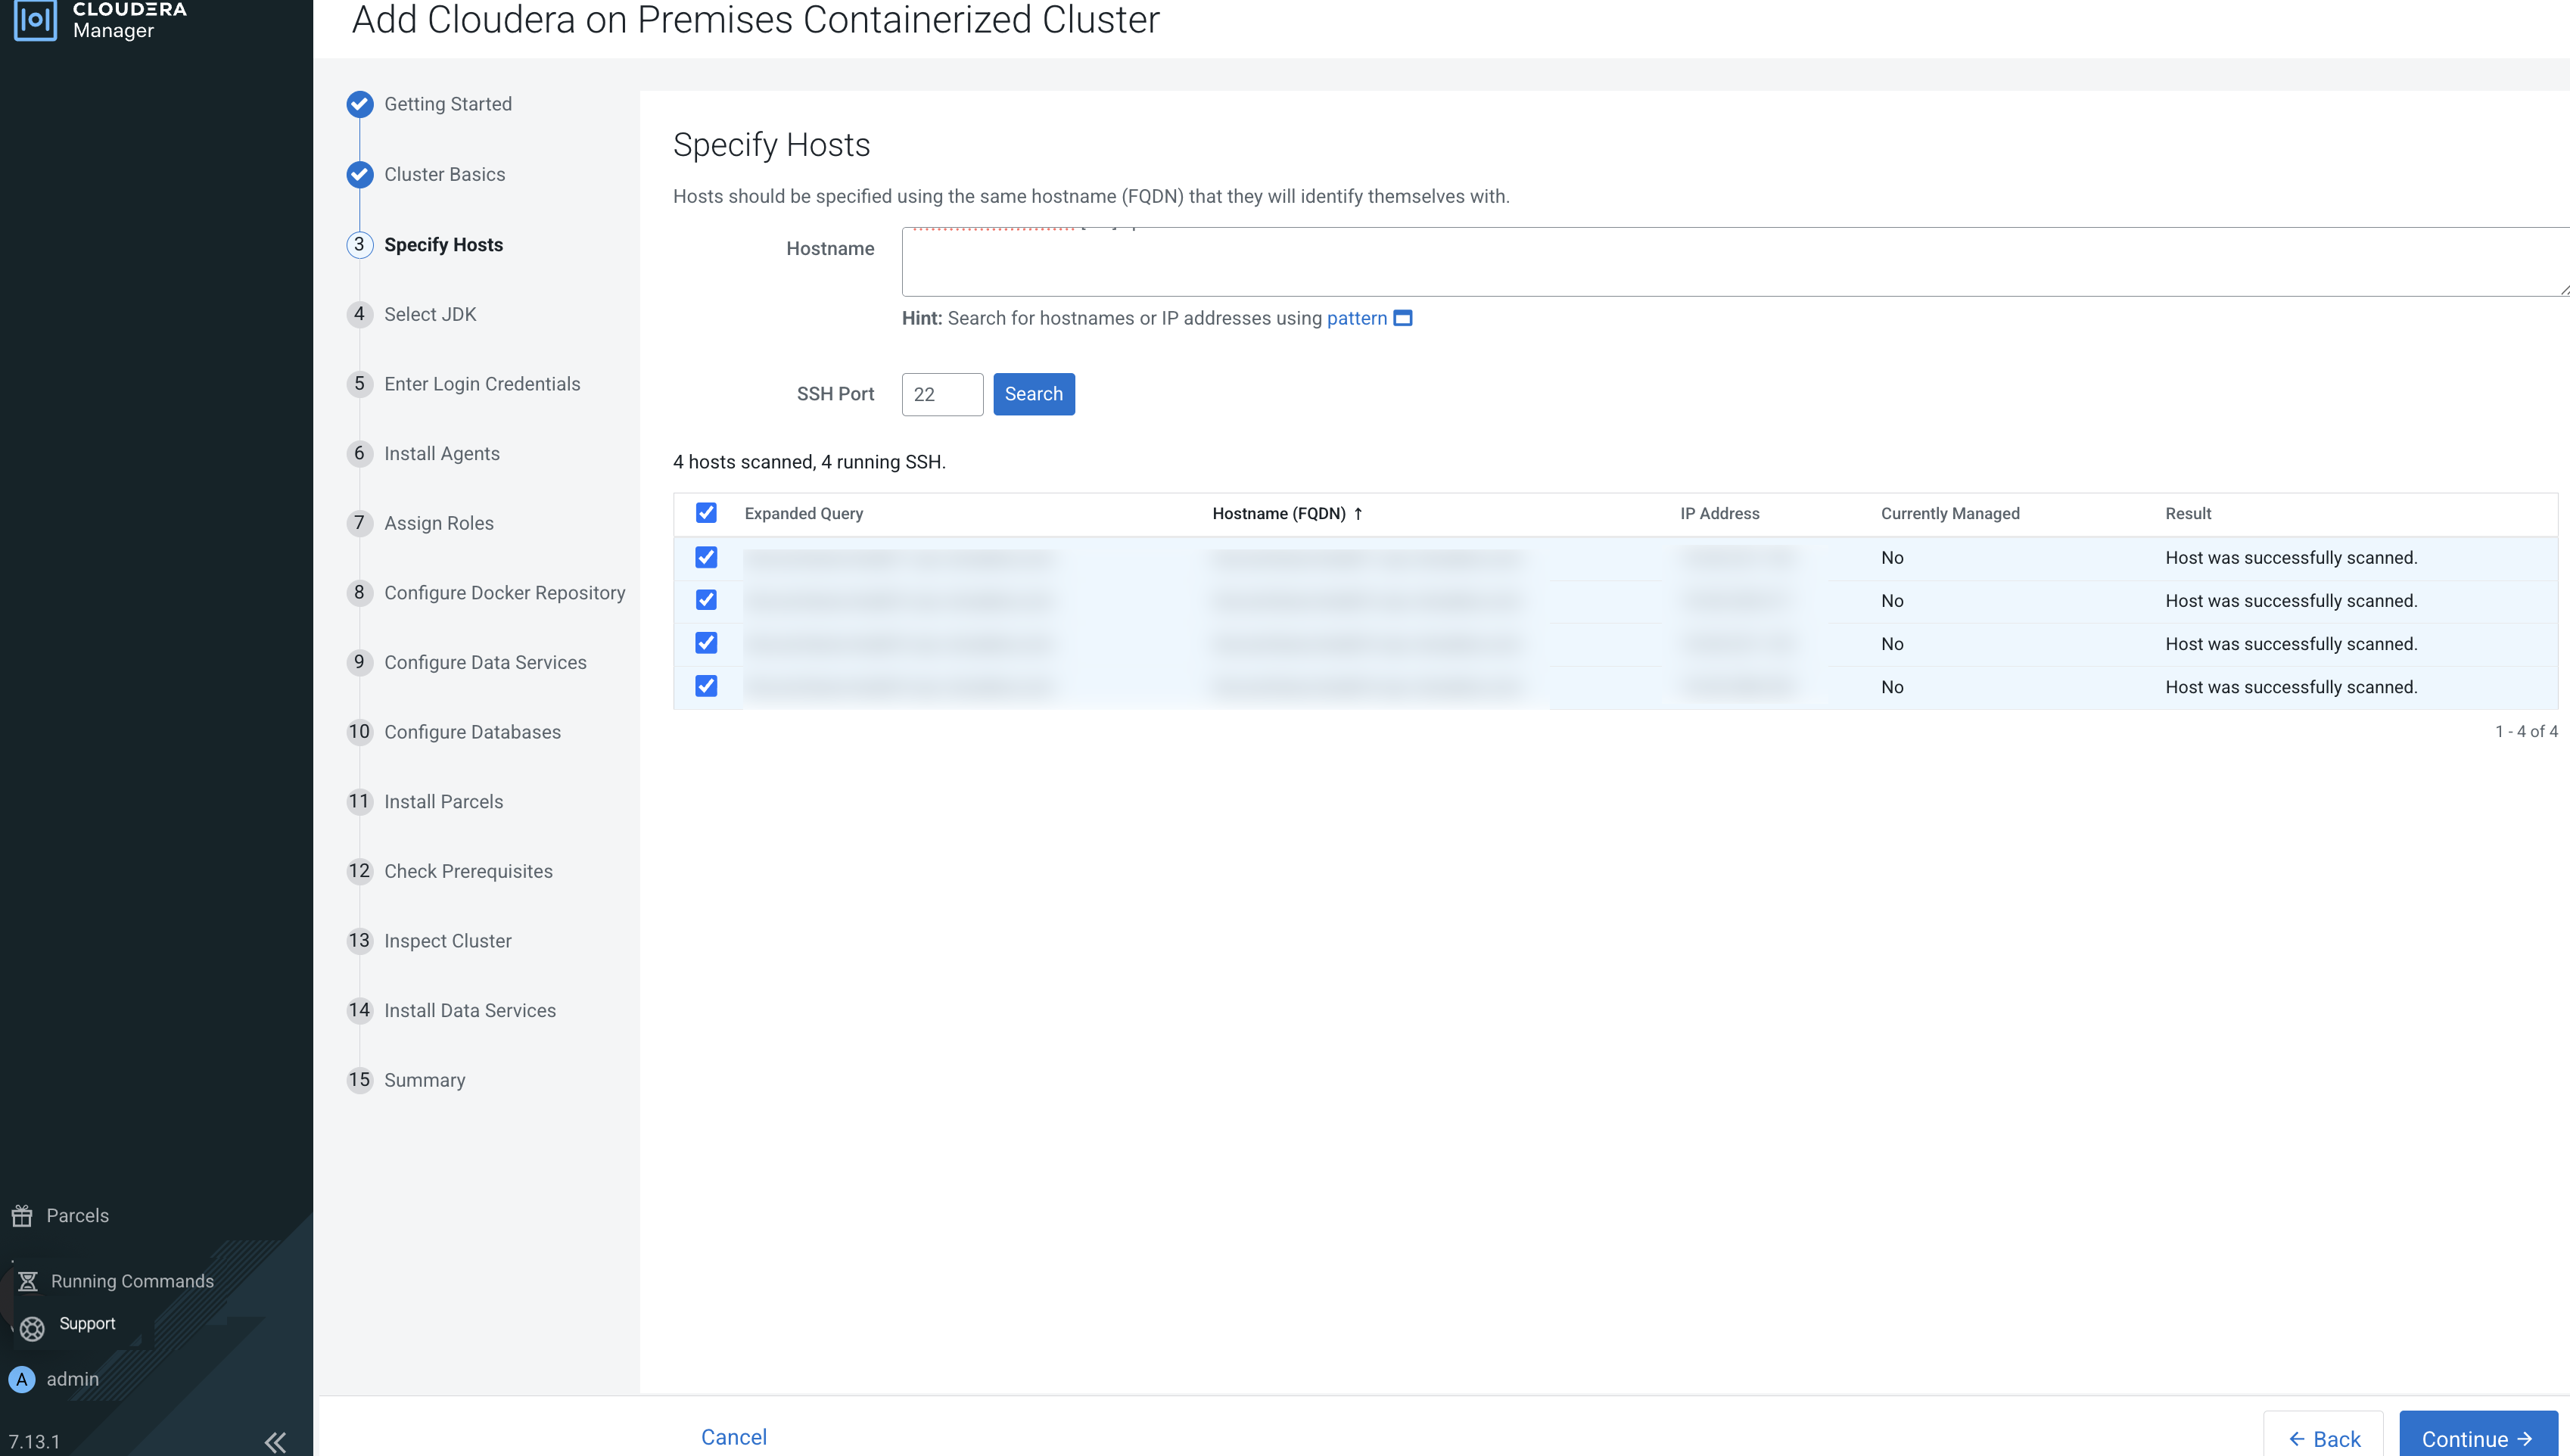Uncheck the last host row checkbox
The image size is (2570, 1456).
click(706, 686)
